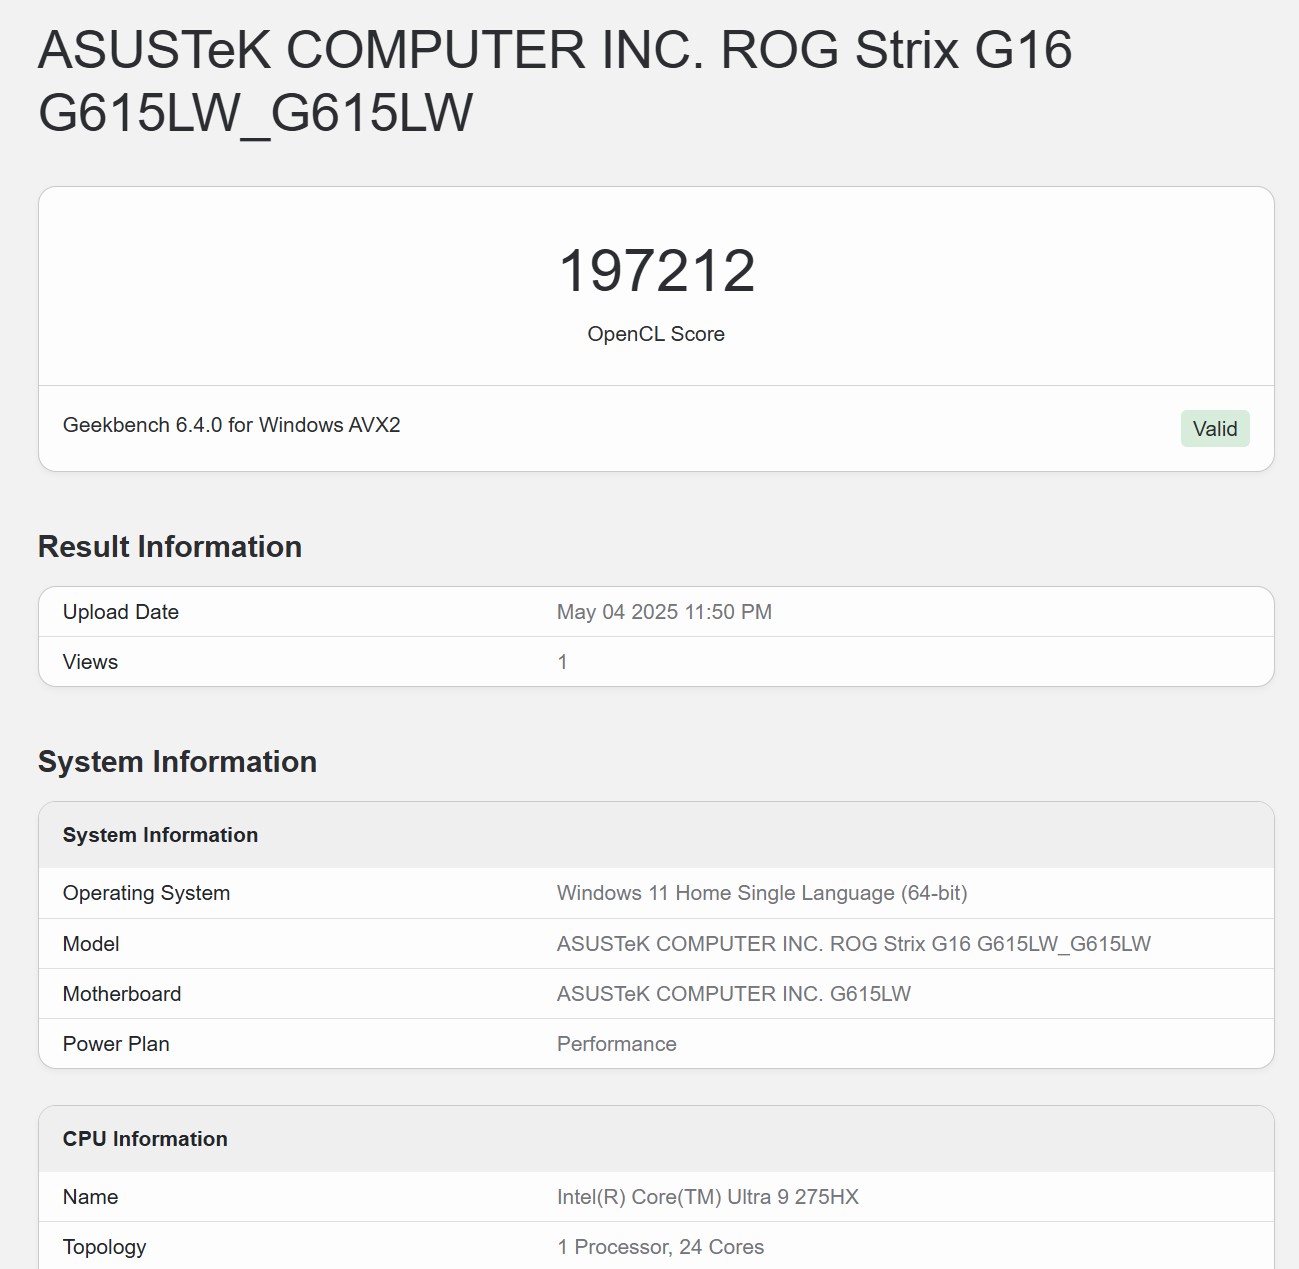
Task: Click the May 04 2025 upload date value
Action: coord(664,612)
